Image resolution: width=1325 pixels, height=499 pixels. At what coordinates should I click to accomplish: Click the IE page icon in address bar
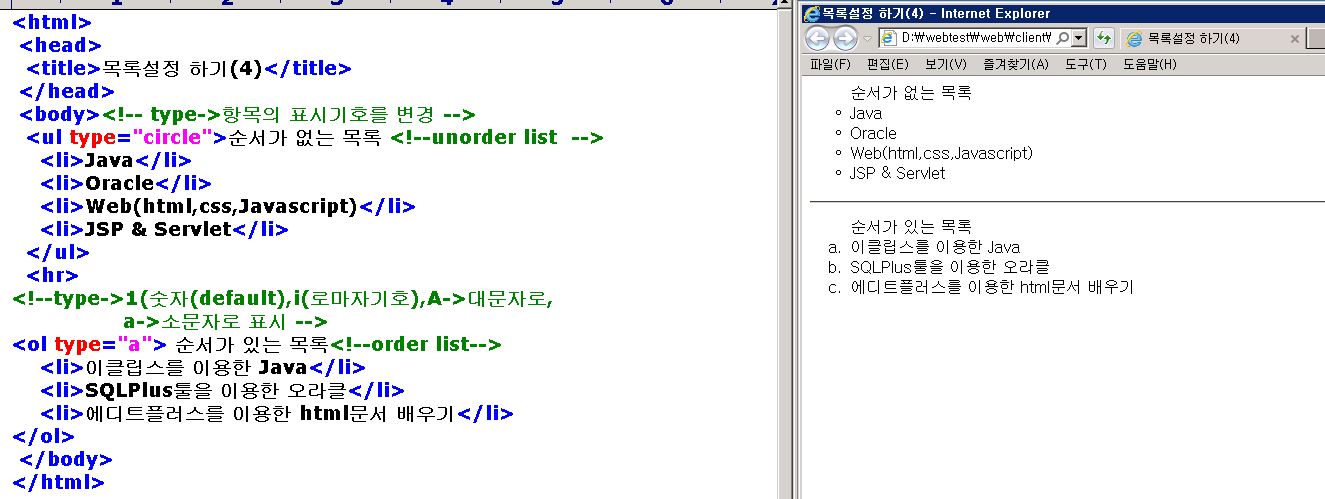pos(890,38)
